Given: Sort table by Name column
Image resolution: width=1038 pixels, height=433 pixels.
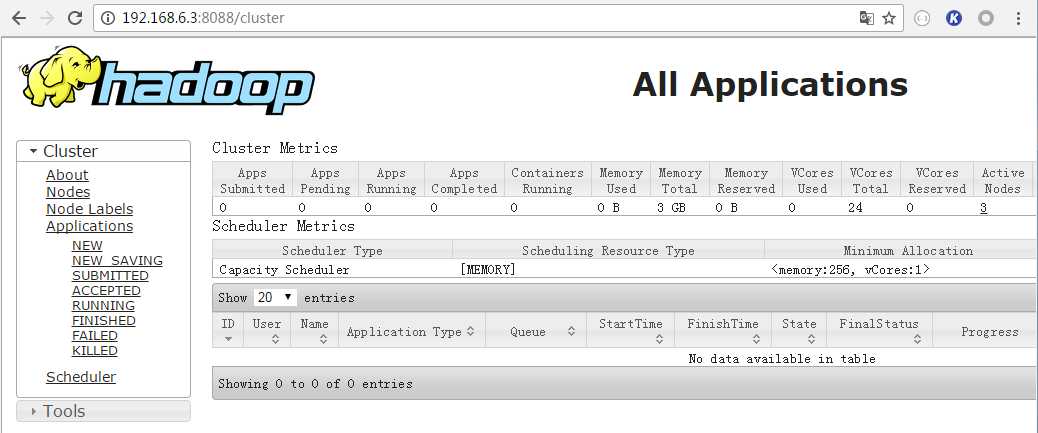Looking at the screenshot, I should pyautogui.click(x=314, y=330).
